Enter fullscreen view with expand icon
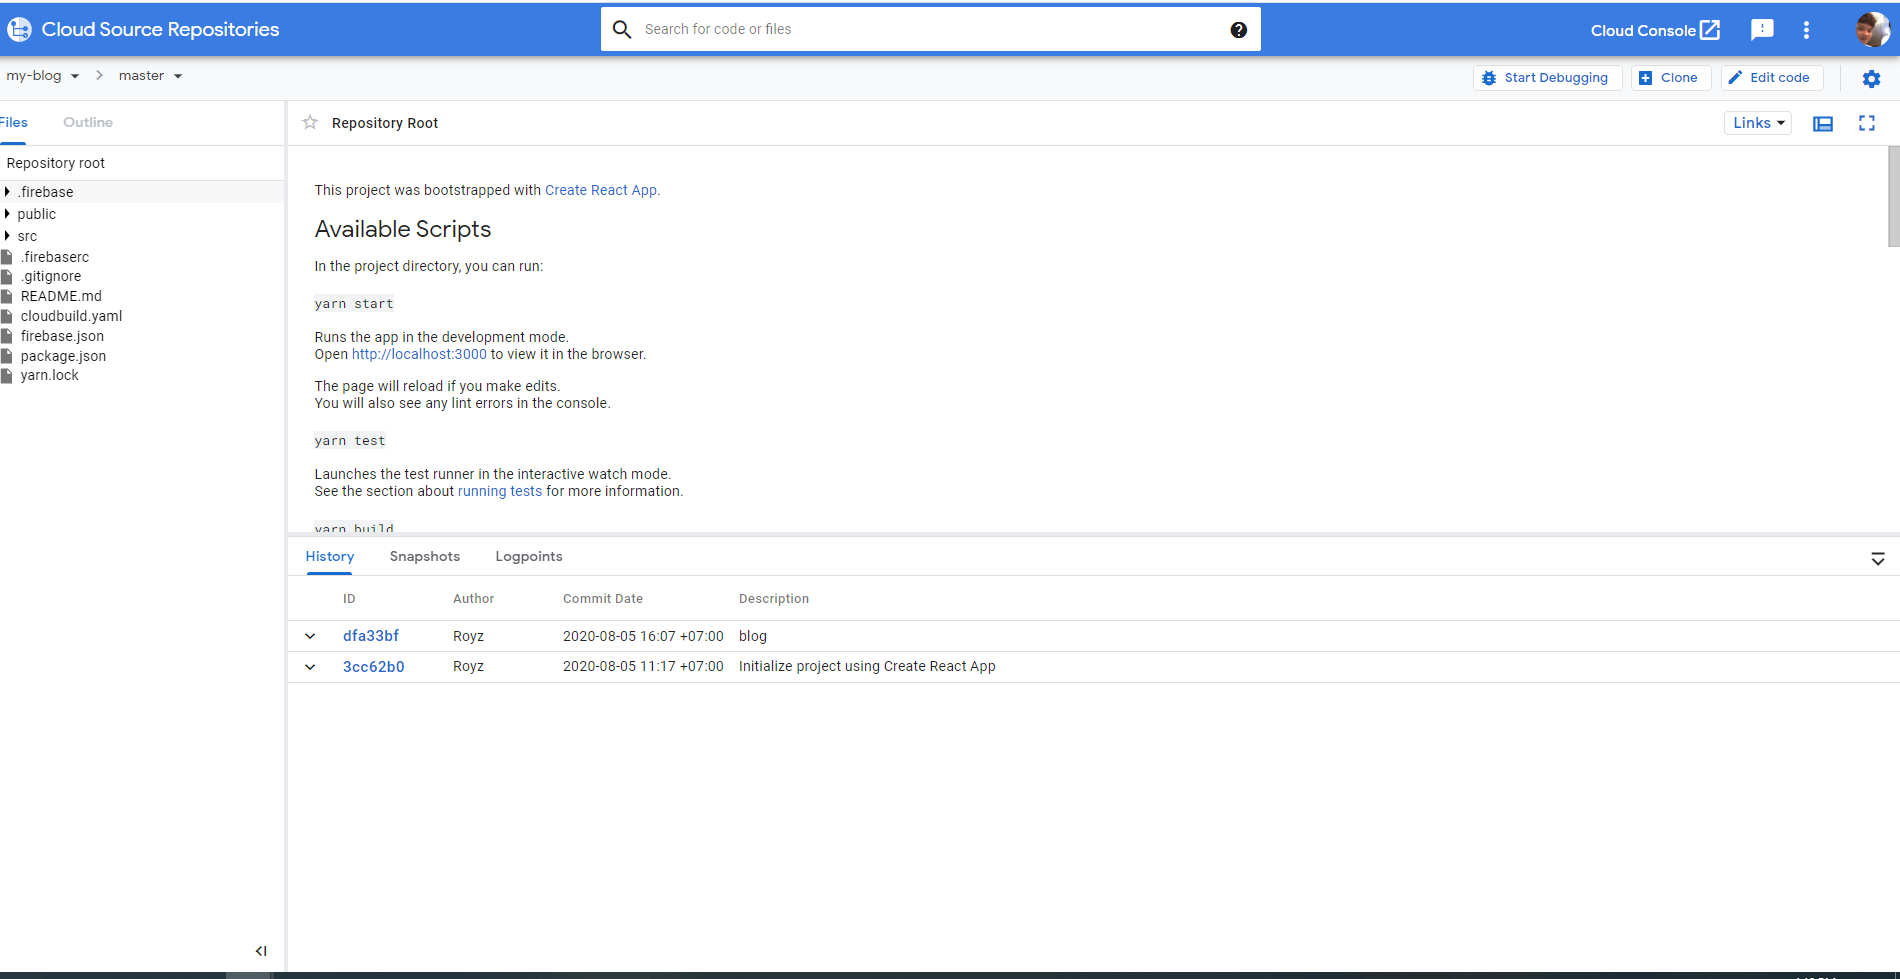The image size is (1900, 979). [1866, 123]
